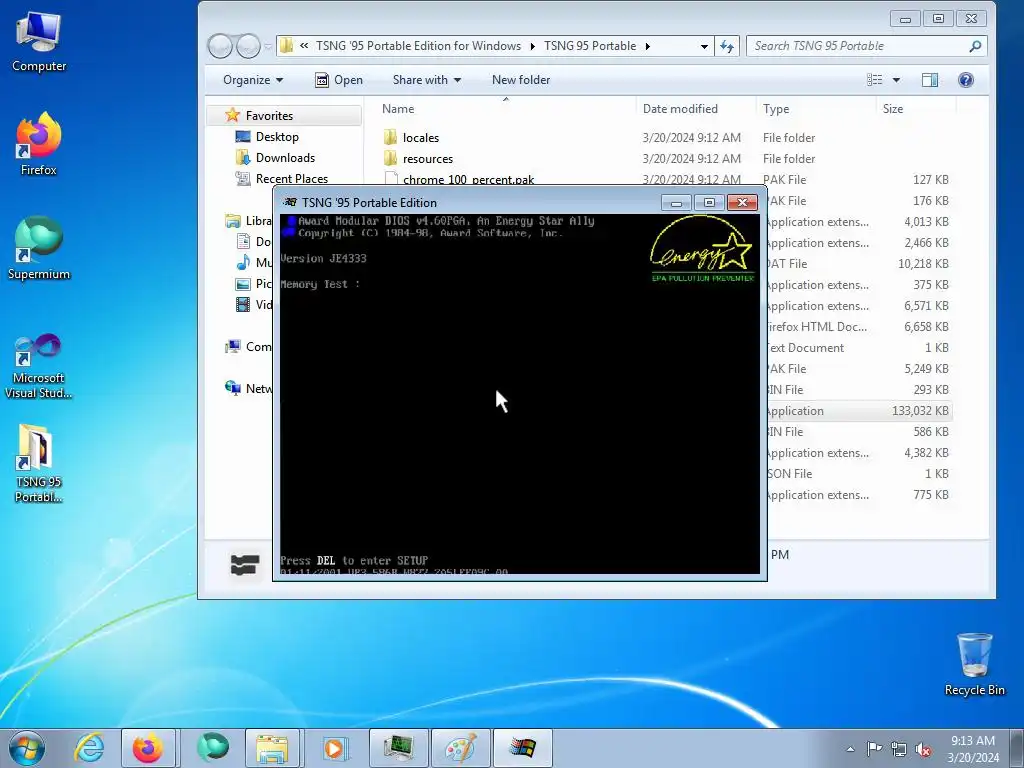
Task: Change the view with the views icon
Action: point(874,80)
